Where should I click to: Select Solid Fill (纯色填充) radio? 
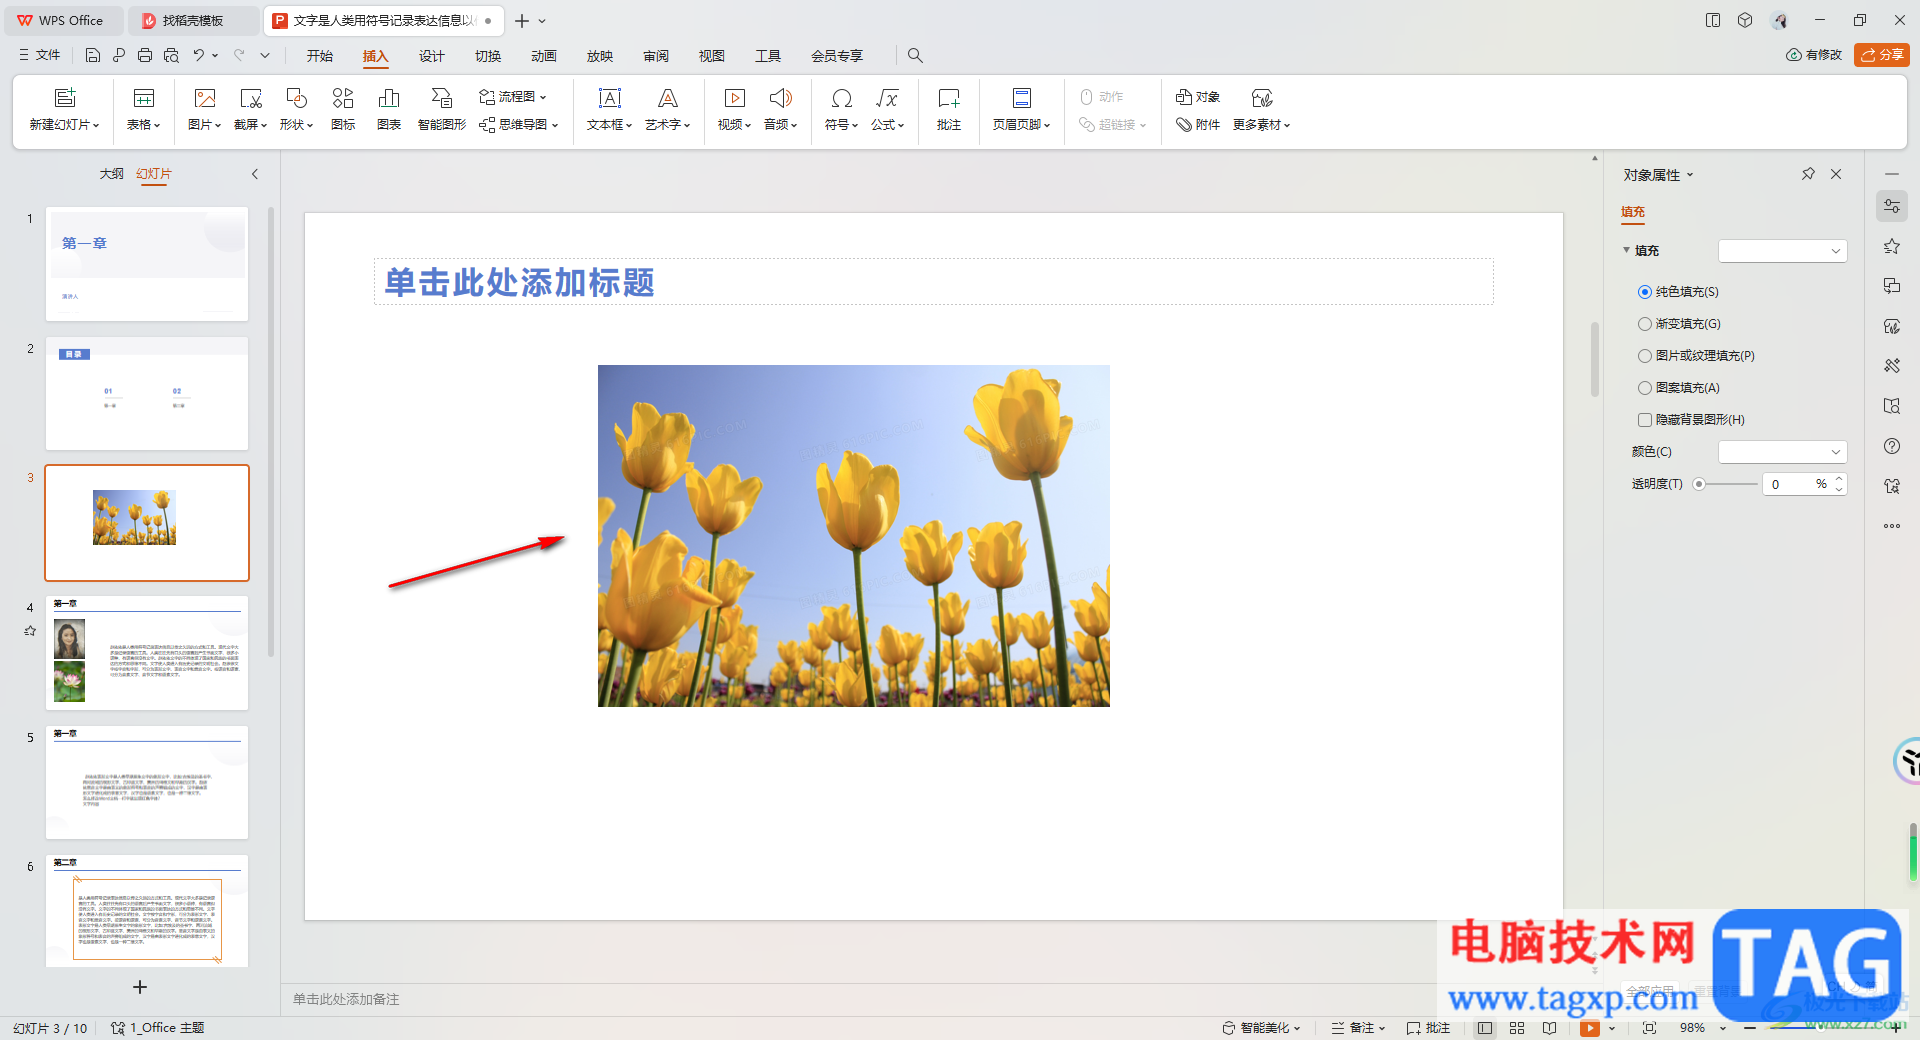click(1645, 292)
